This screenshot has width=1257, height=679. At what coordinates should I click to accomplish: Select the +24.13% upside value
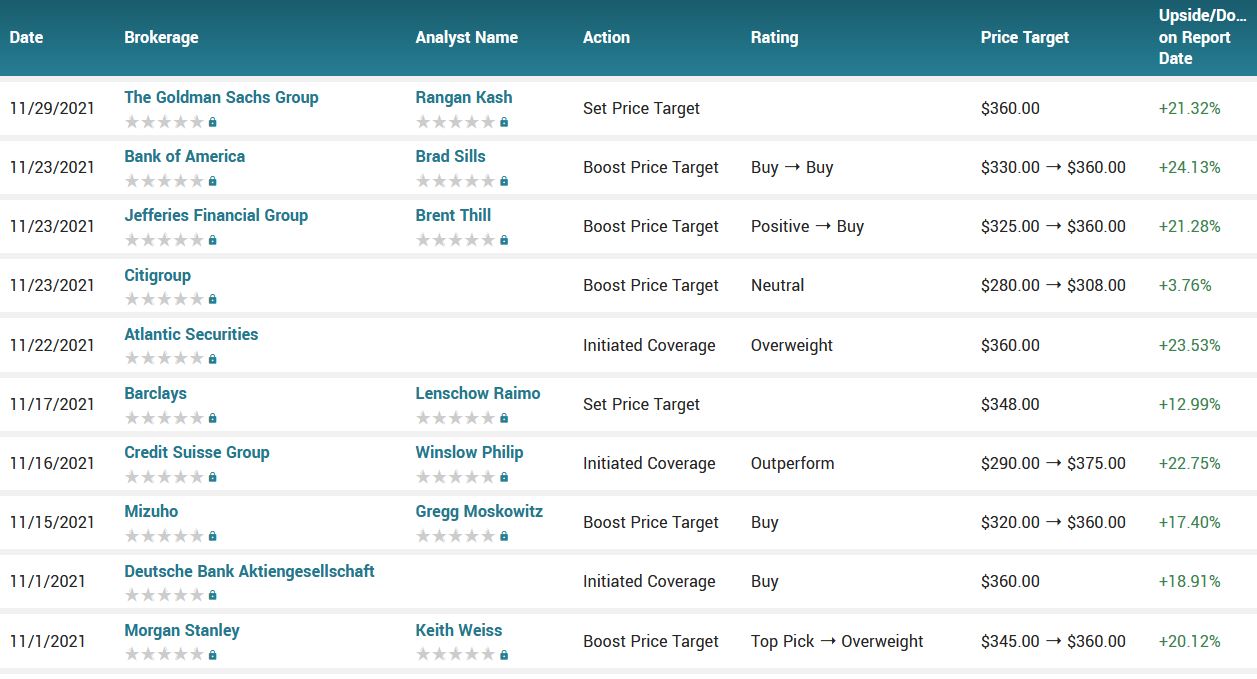pos(1189,167)
